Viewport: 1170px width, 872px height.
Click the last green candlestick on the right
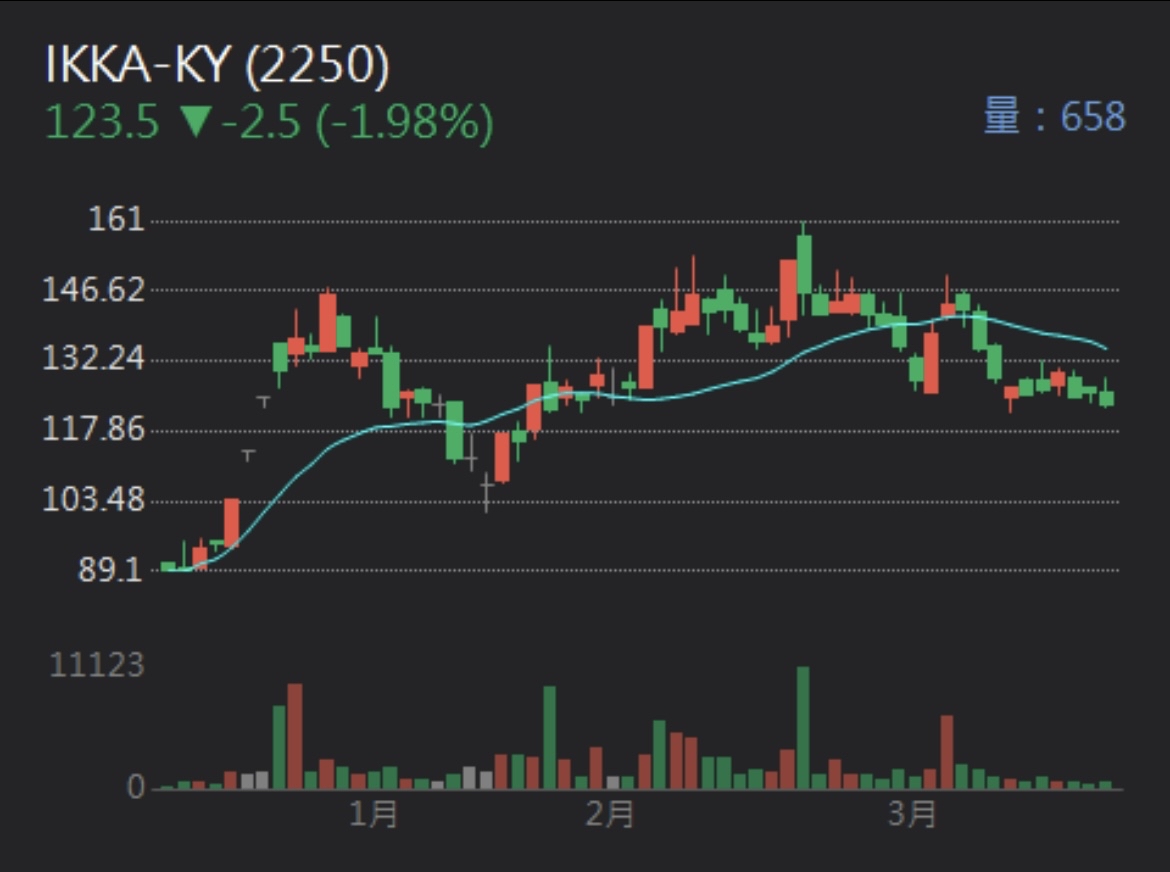click(x=1106, y=398)
